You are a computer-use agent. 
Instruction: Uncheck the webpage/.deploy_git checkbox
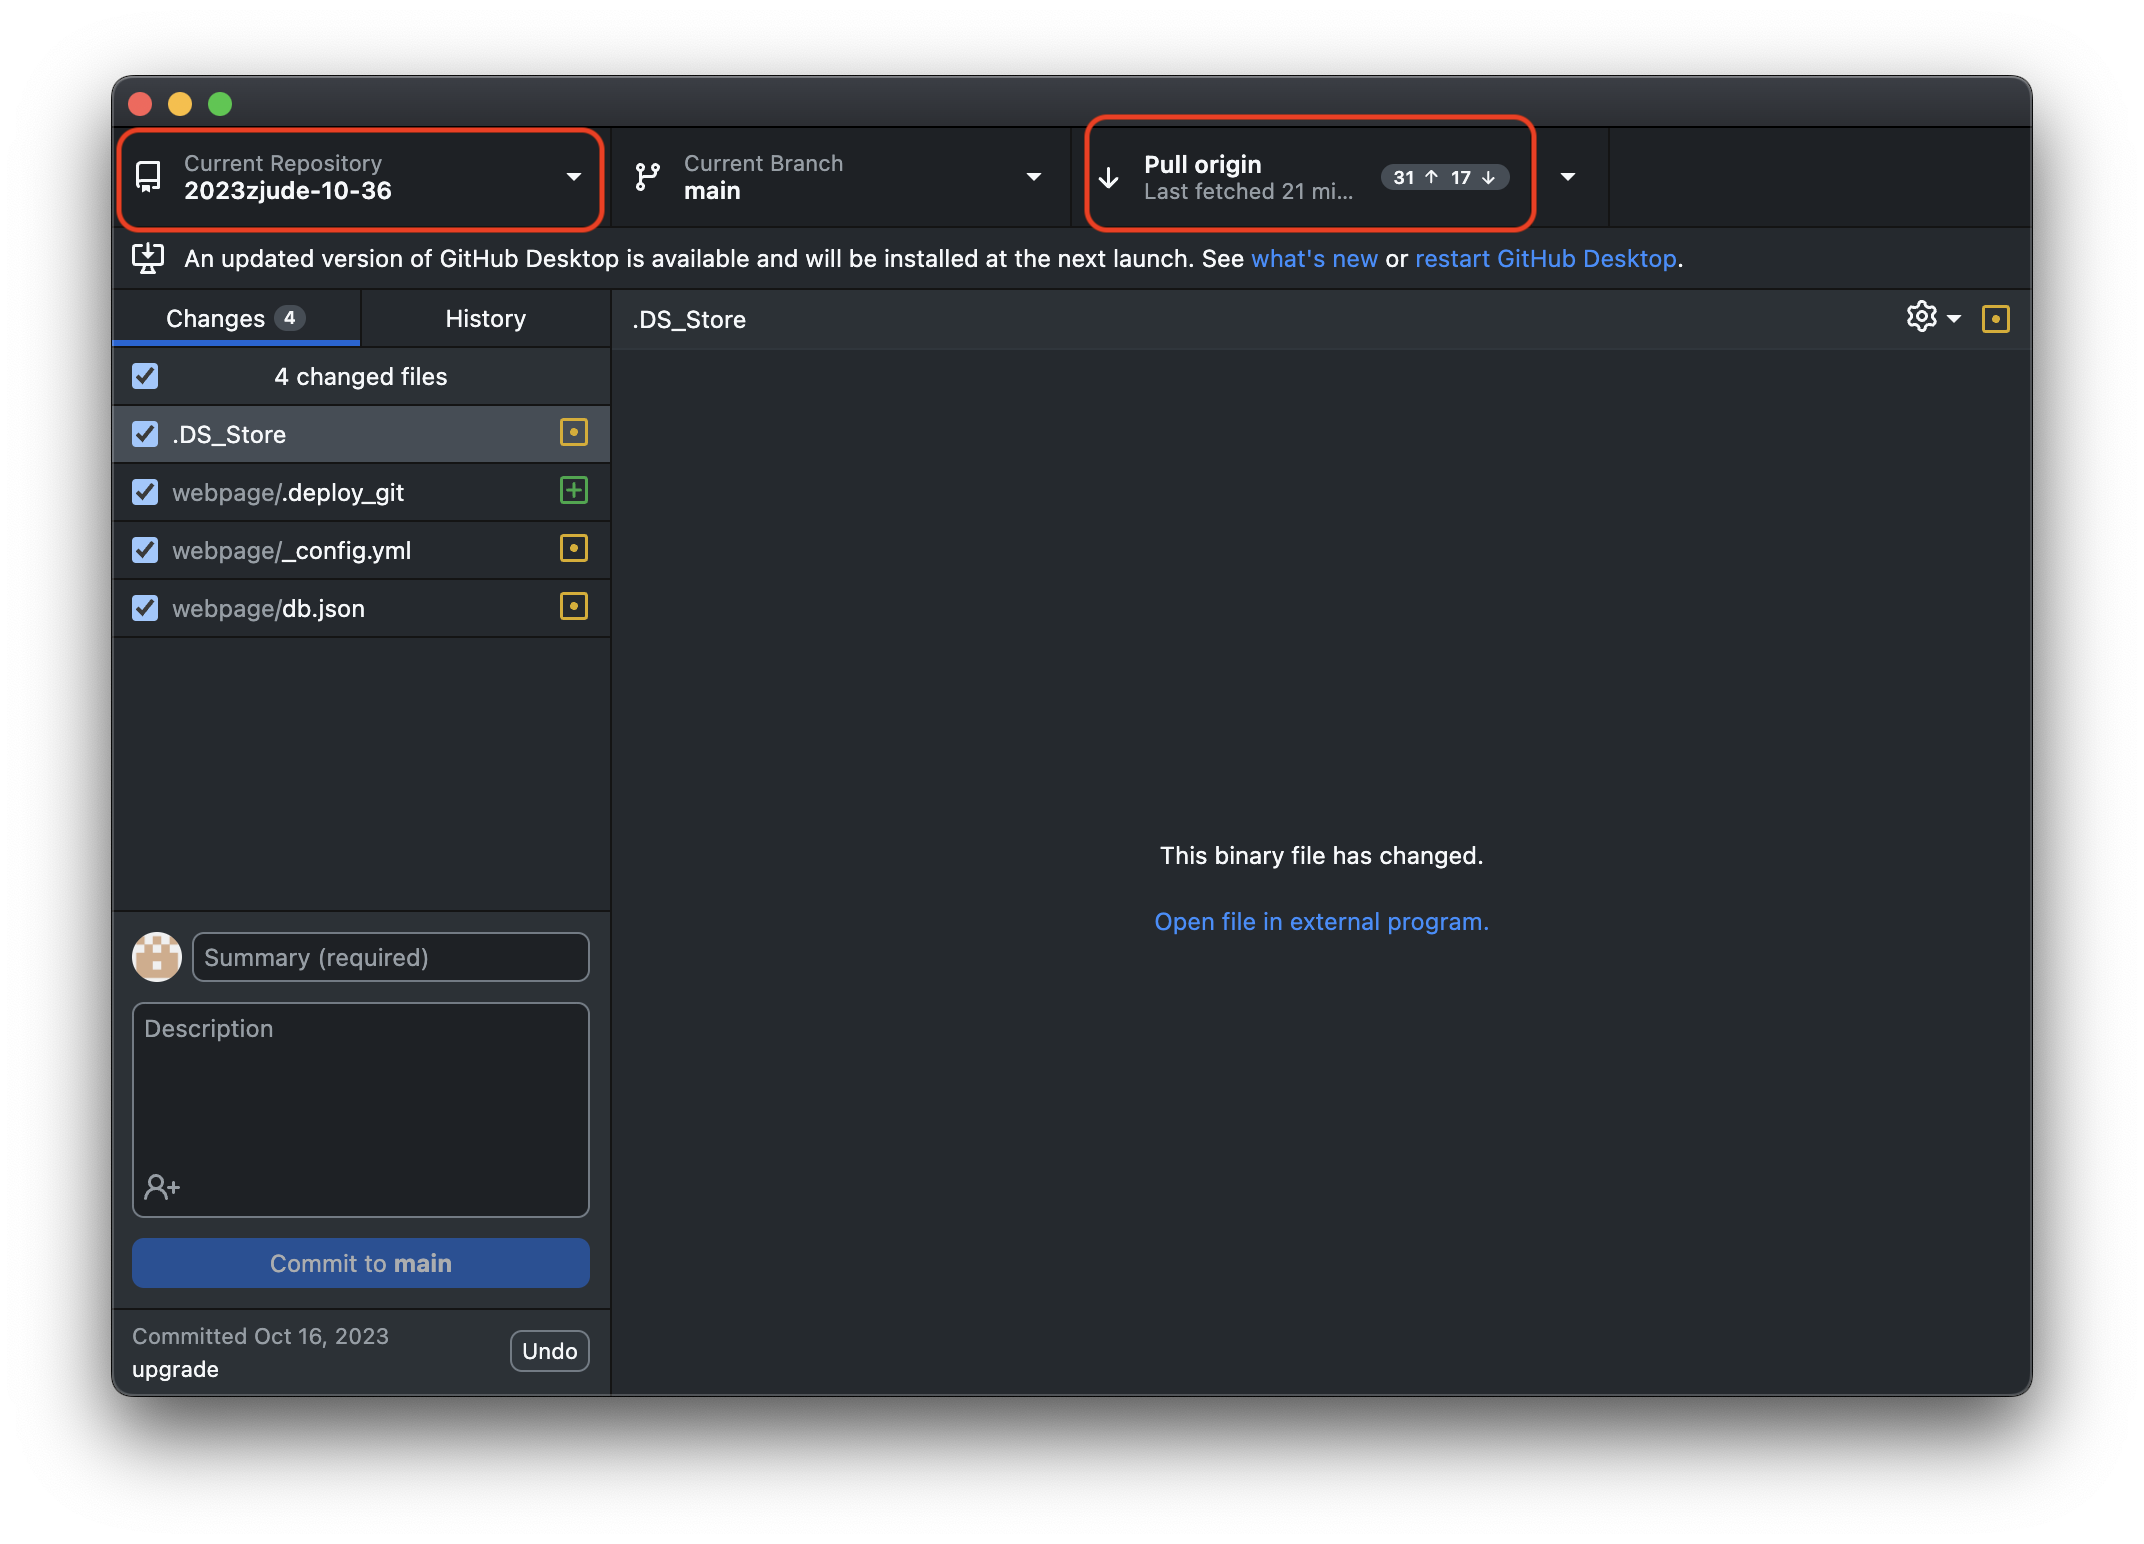(x=145, y=492)
